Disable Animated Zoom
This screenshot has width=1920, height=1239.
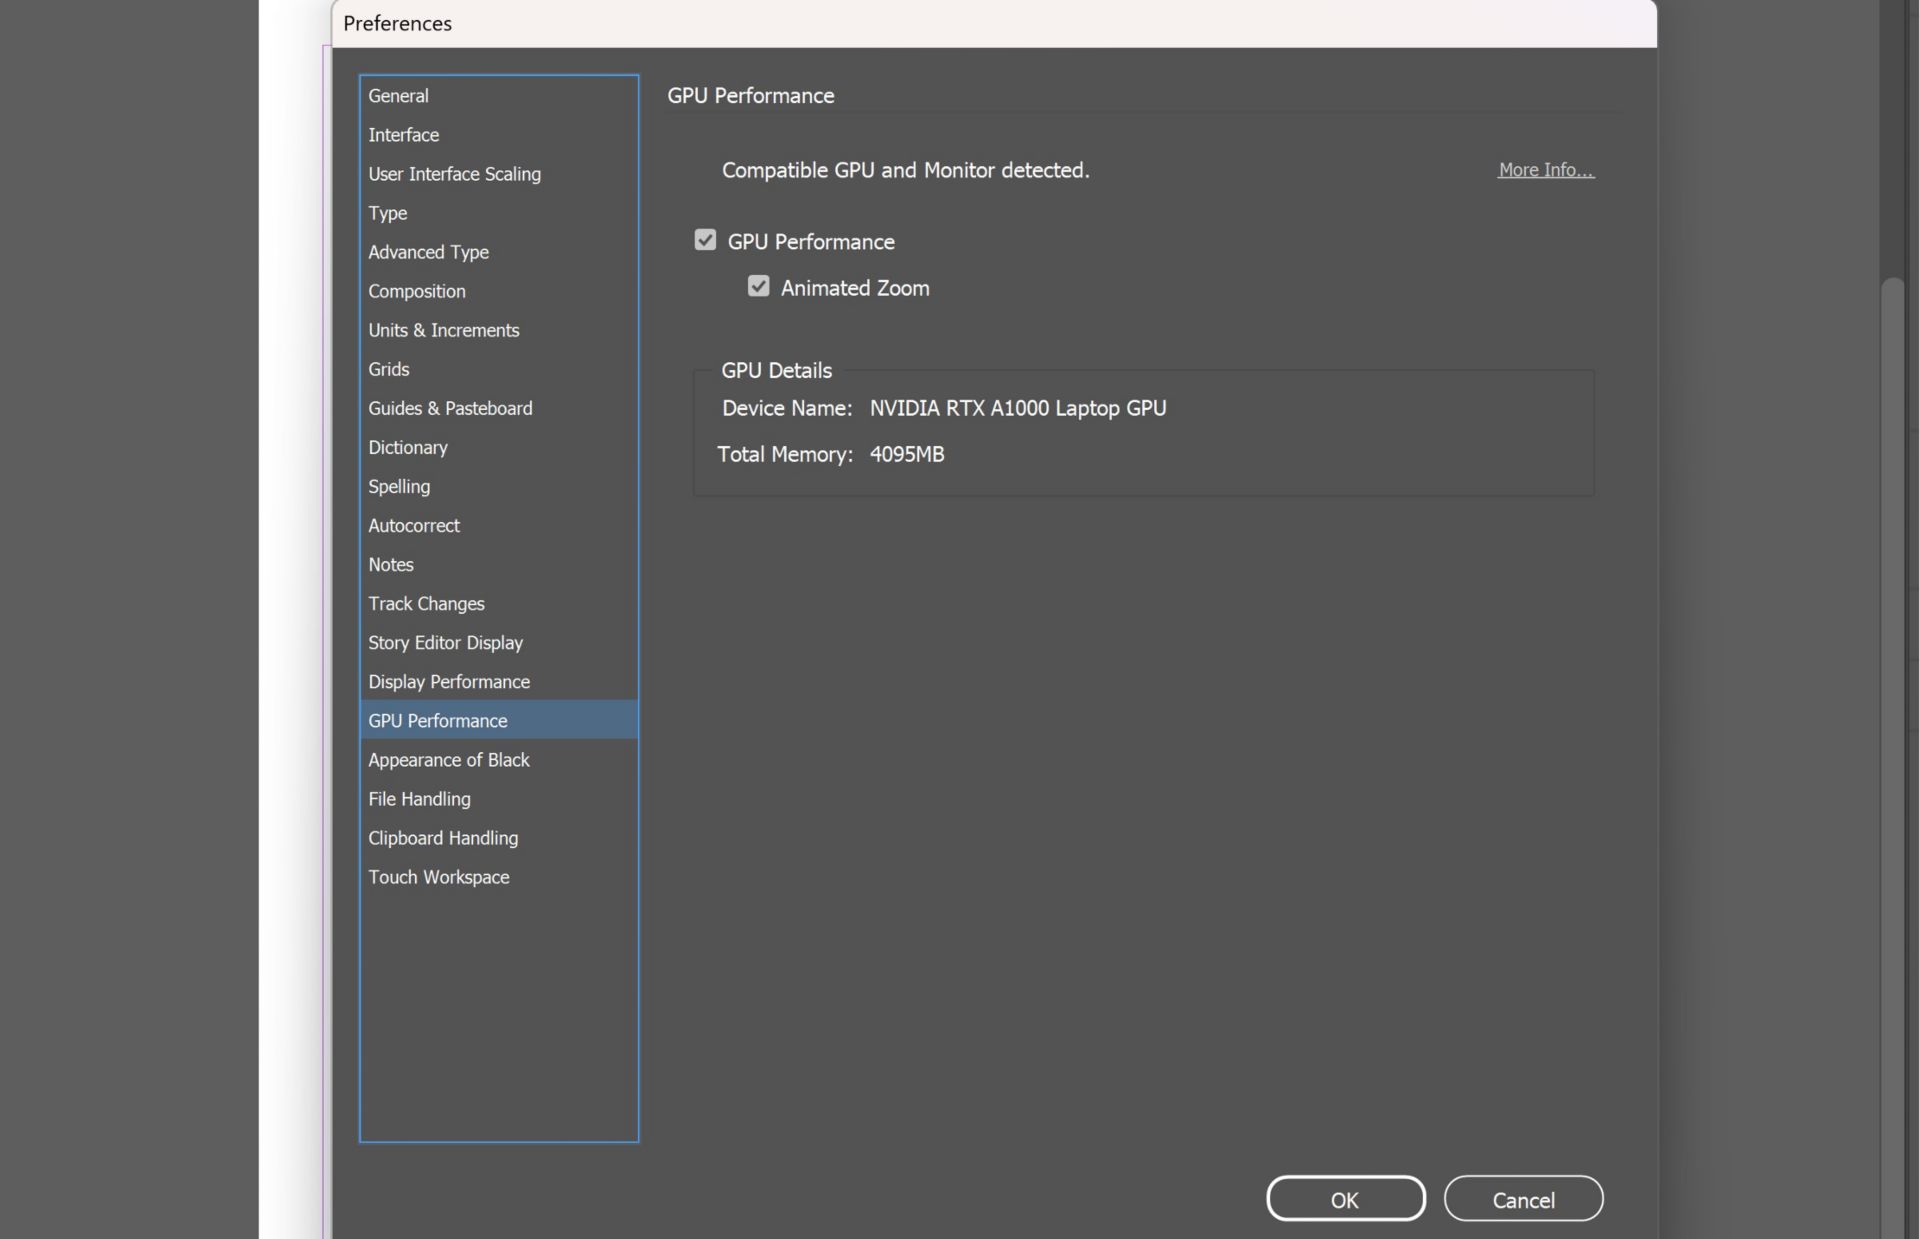coord(758,286)
